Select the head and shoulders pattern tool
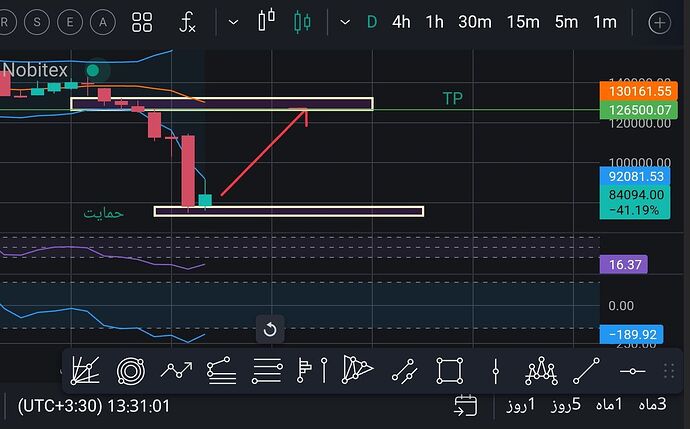 coord(541,371)
